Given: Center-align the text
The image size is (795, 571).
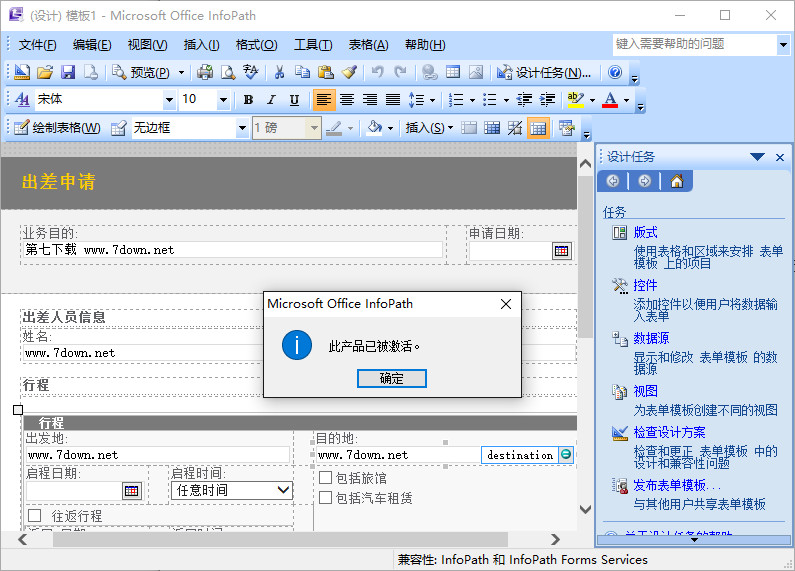Looking at the screenshot, I should [x=347, y=100].
